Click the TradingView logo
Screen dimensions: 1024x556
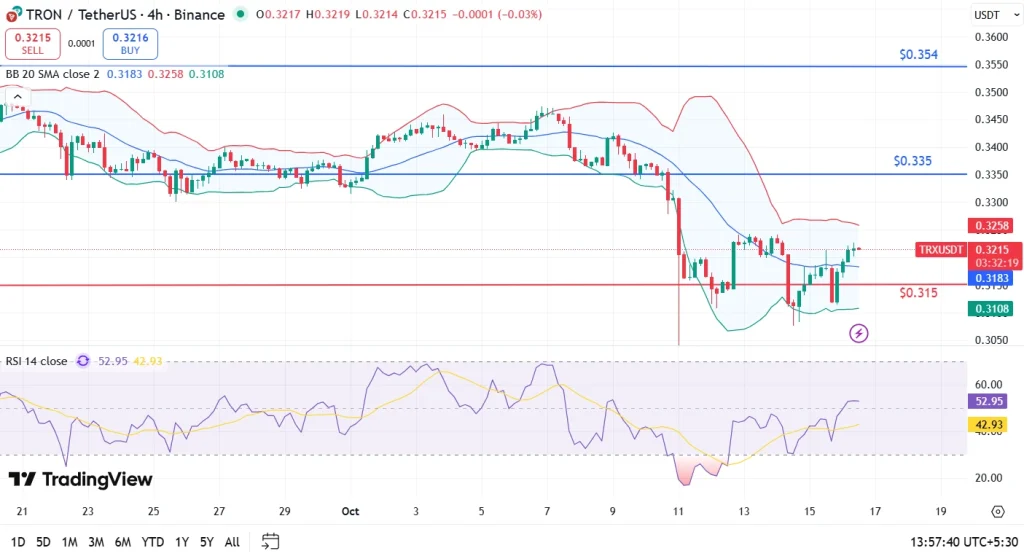click(81, 479)
